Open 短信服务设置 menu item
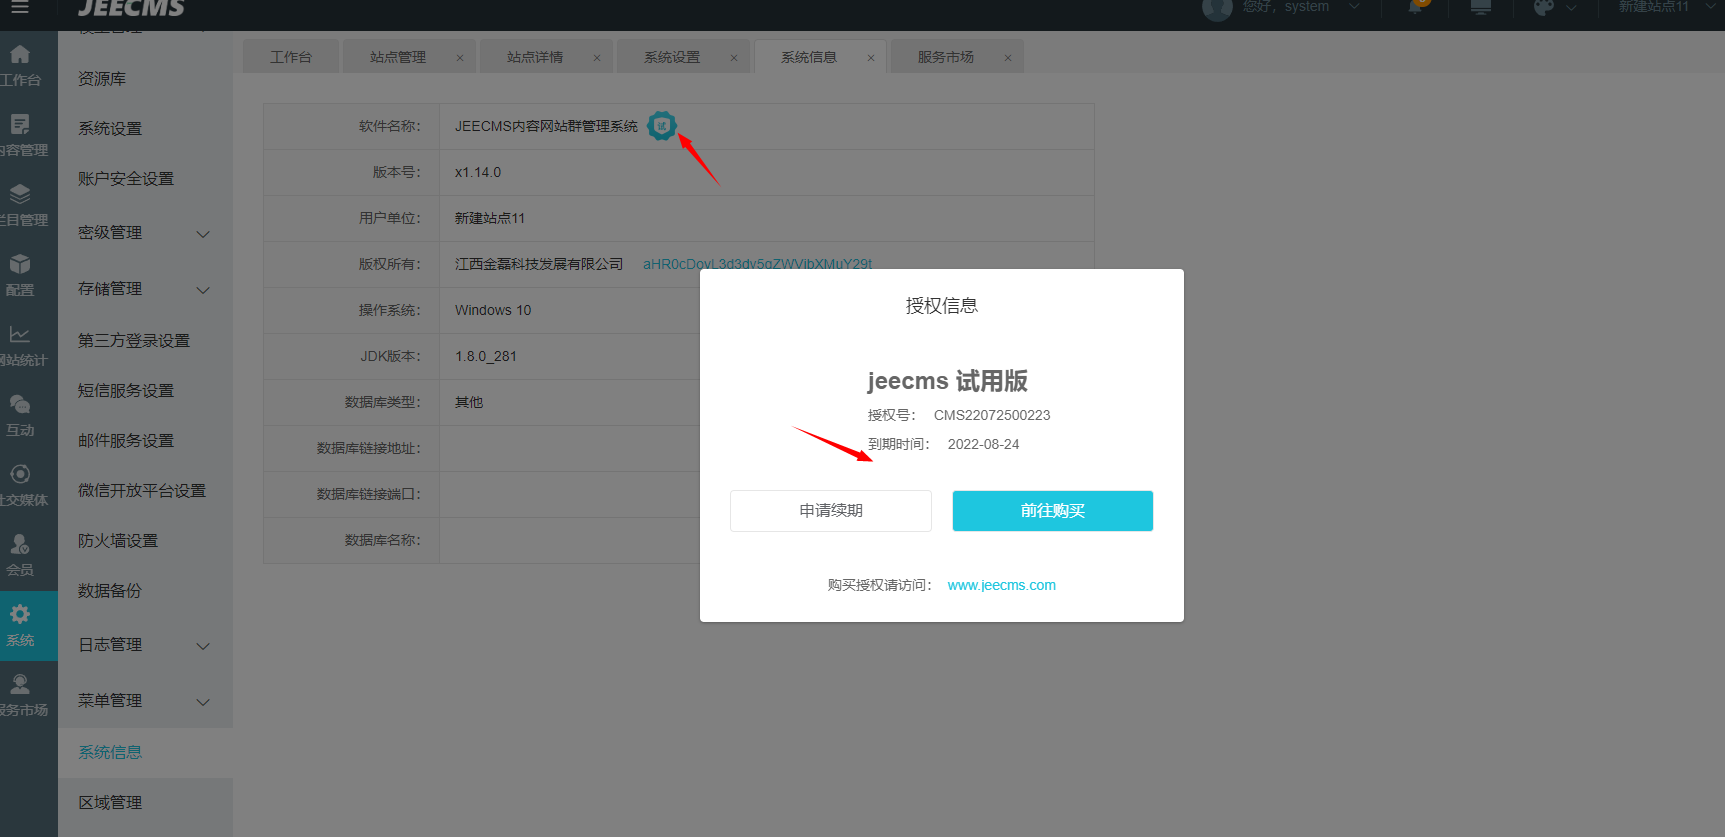 126,391
